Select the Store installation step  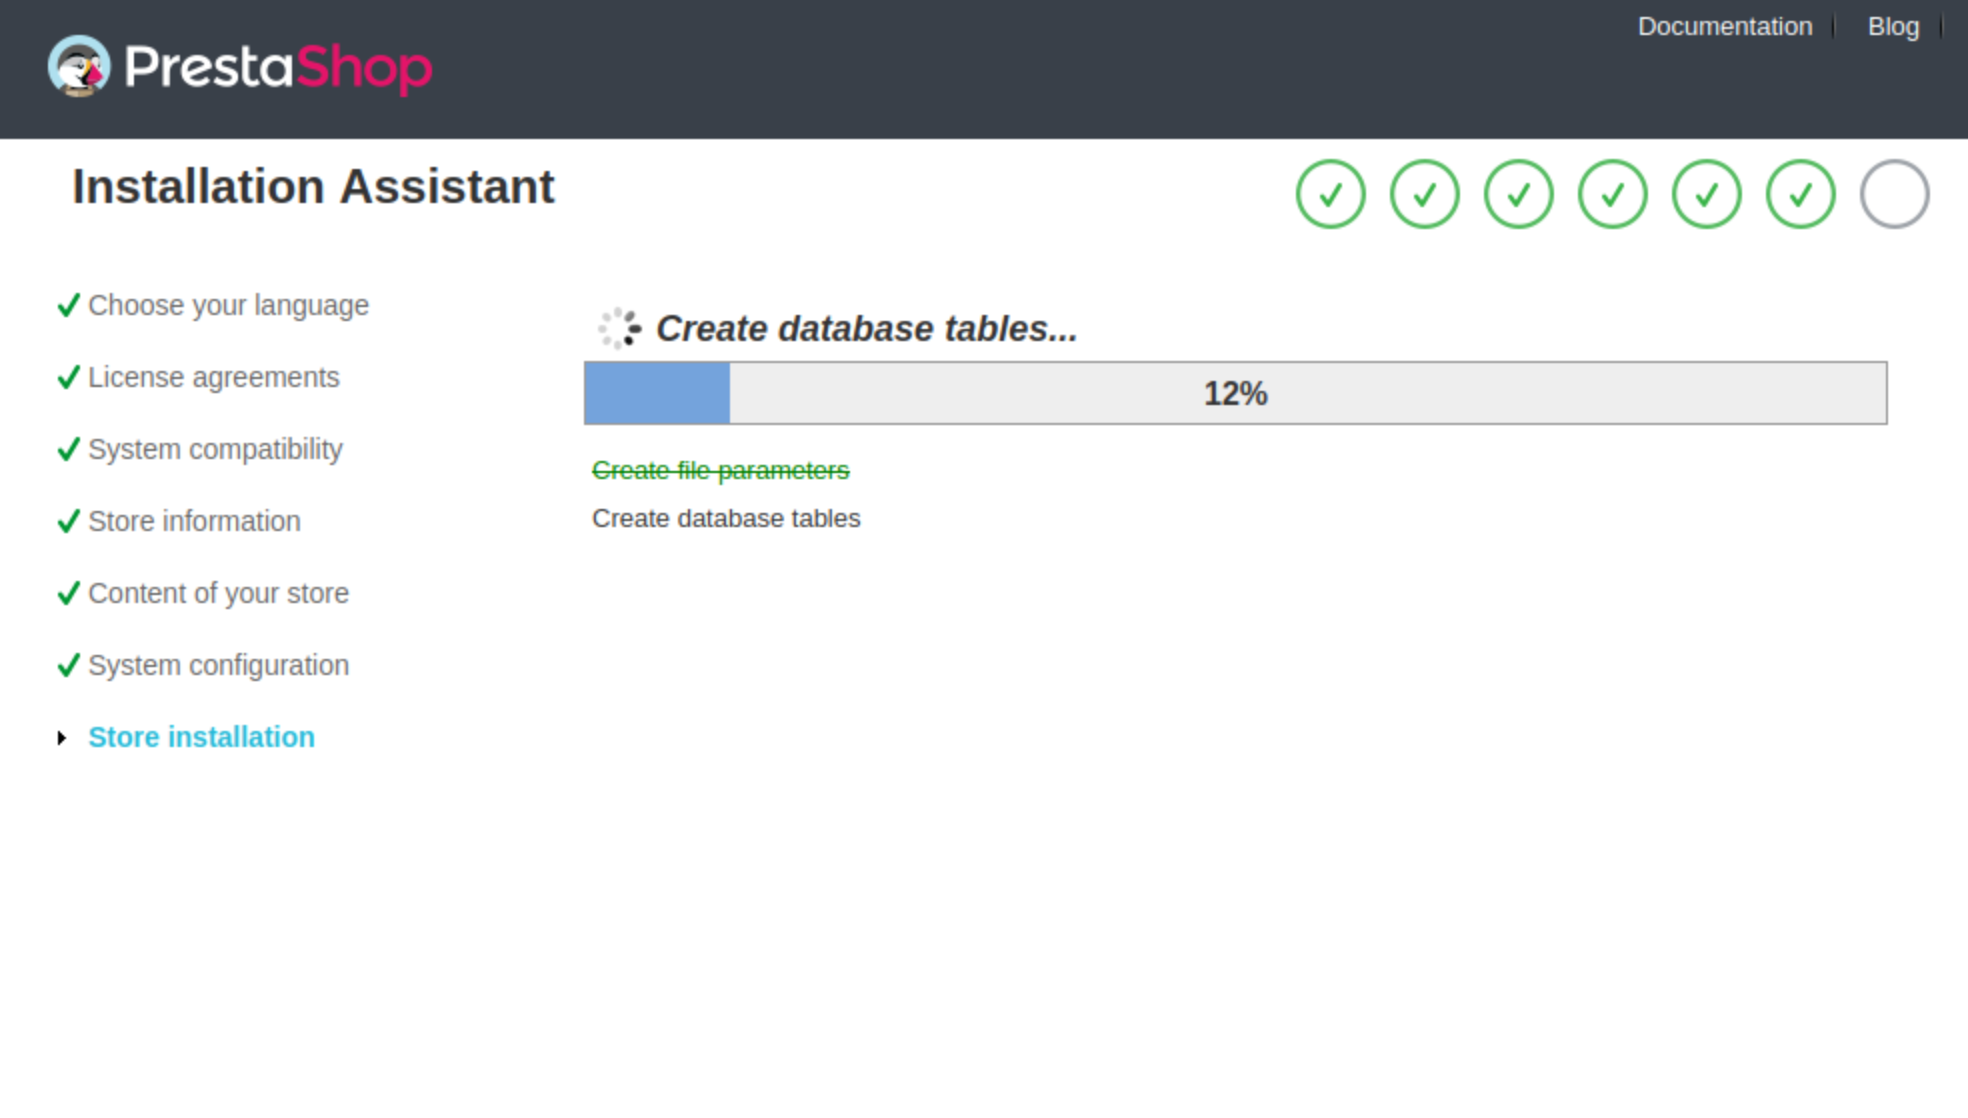201,737
